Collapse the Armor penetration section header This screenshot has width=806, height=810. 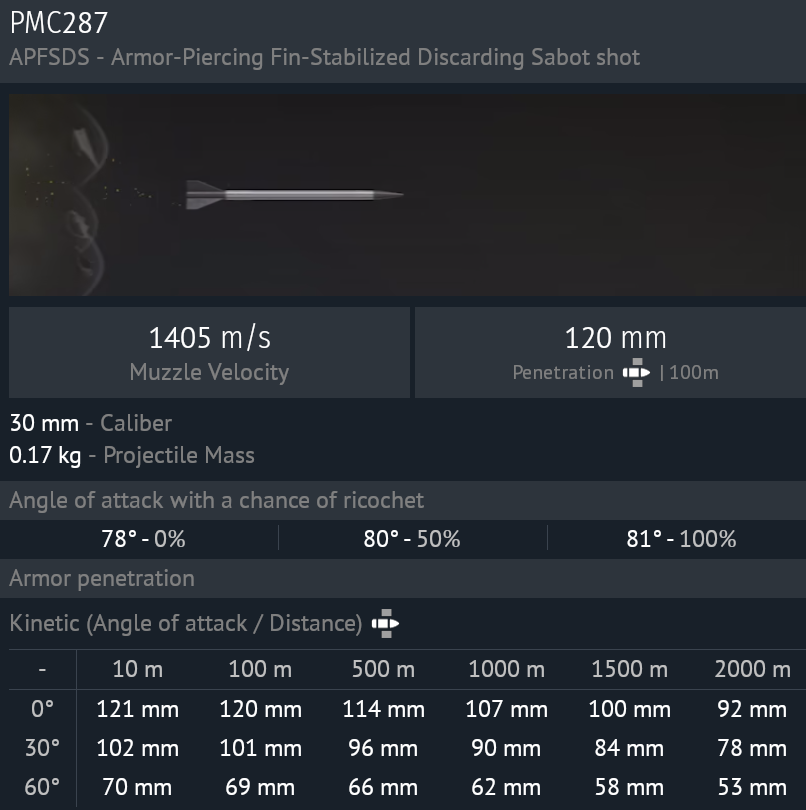(x=102, y=578)
